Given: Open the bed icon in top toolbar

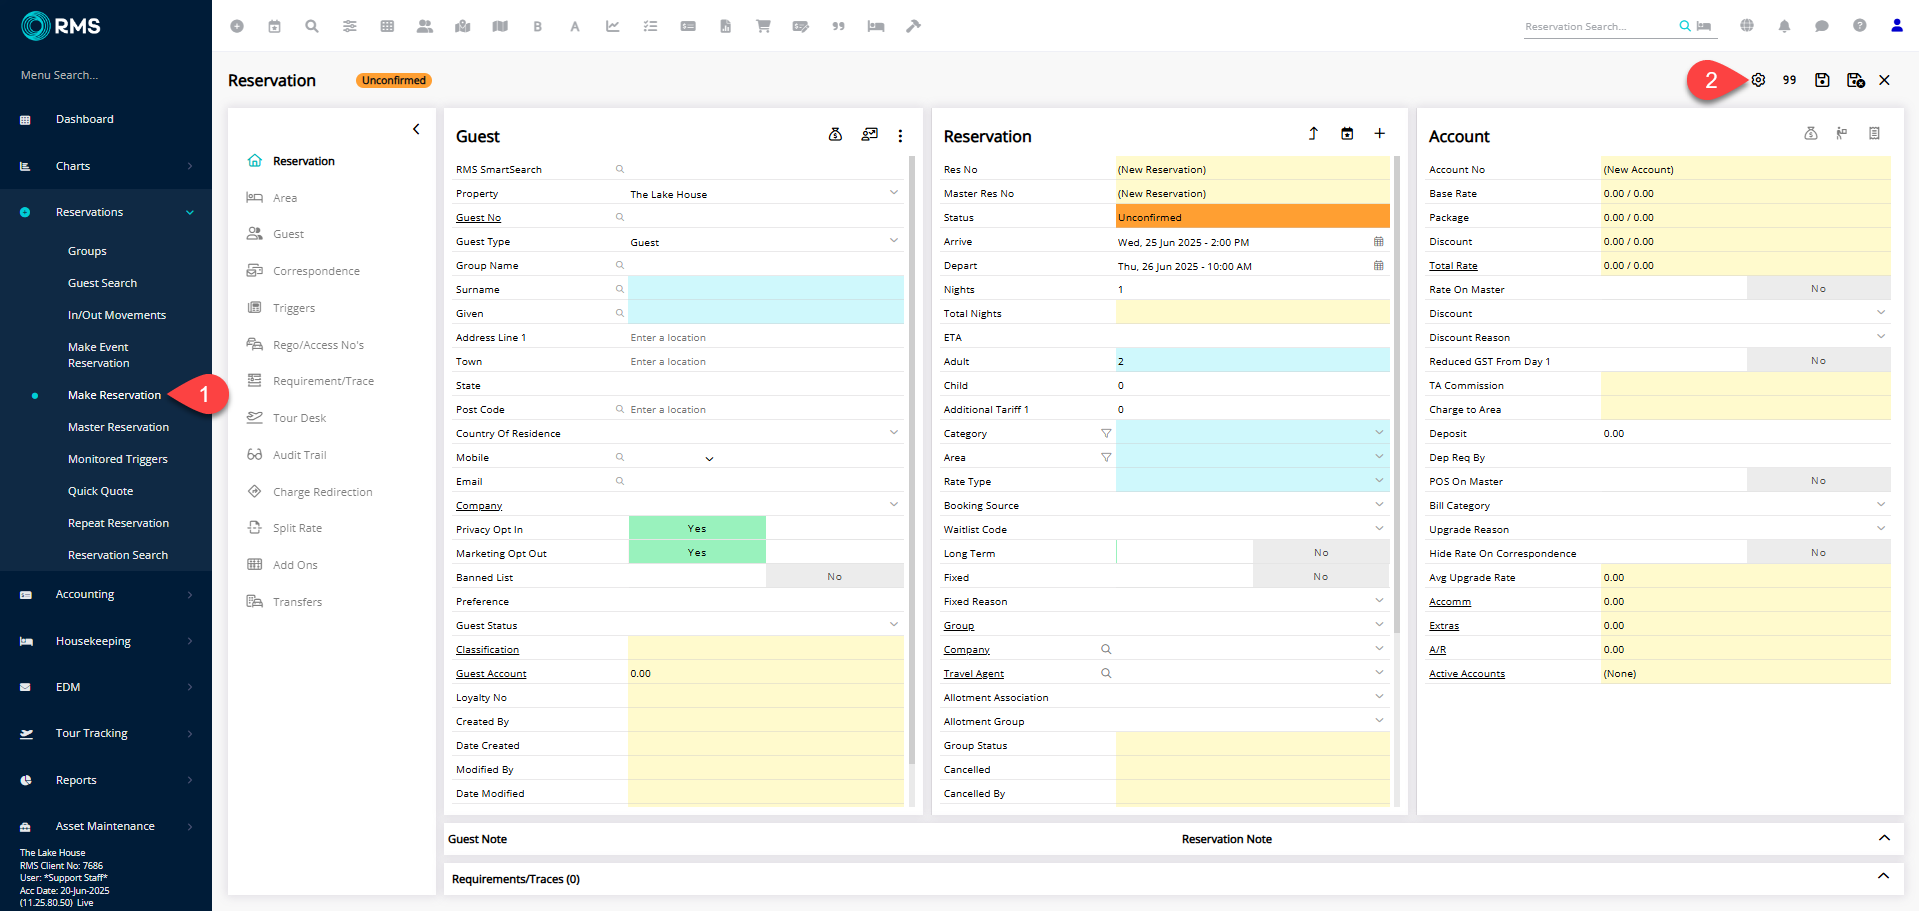Looking at the screenshot, I should (876, 27).
